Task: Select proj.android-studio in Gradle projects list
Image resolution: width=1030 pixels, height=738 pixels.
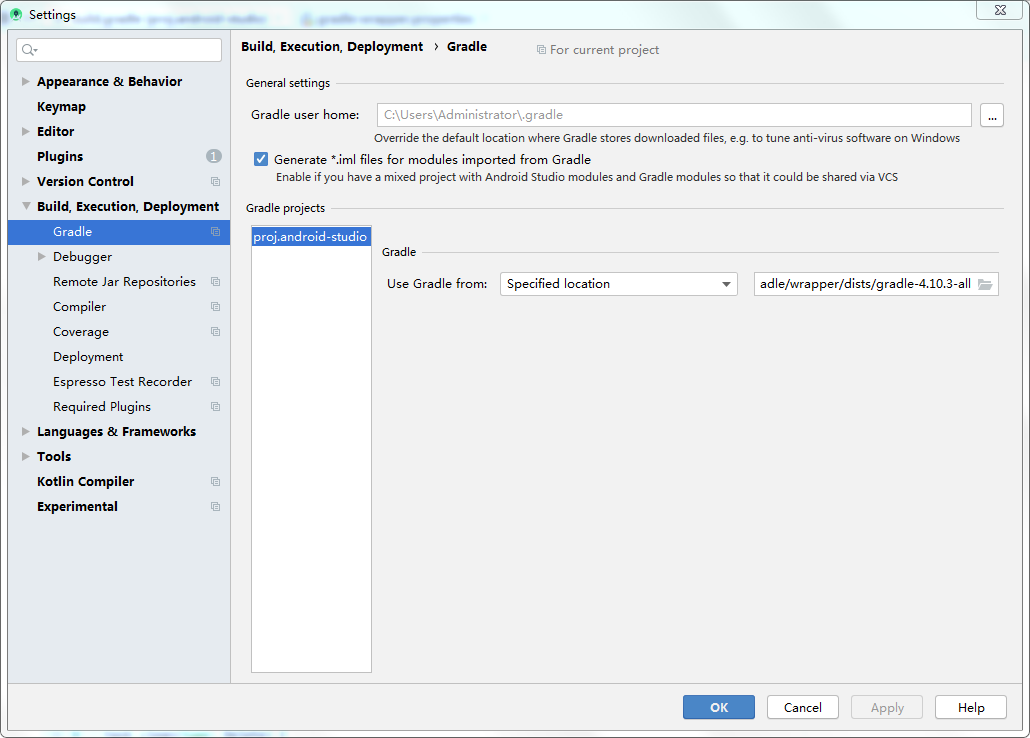Action: 310,238
